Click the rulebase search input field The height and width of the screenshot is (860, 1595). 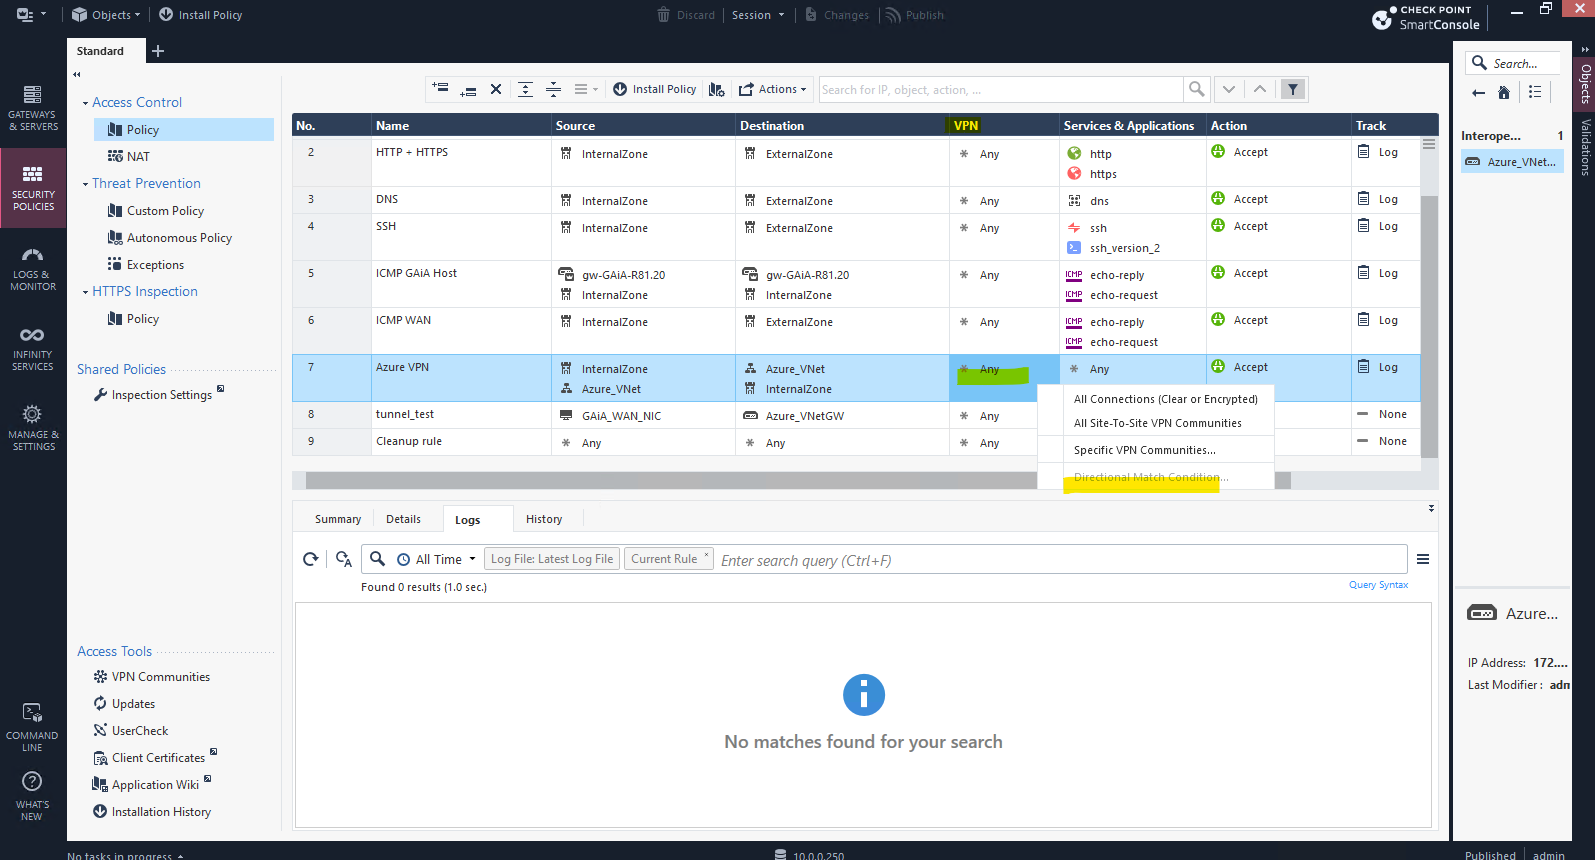pyautogui.click(x=1001, y=89)
